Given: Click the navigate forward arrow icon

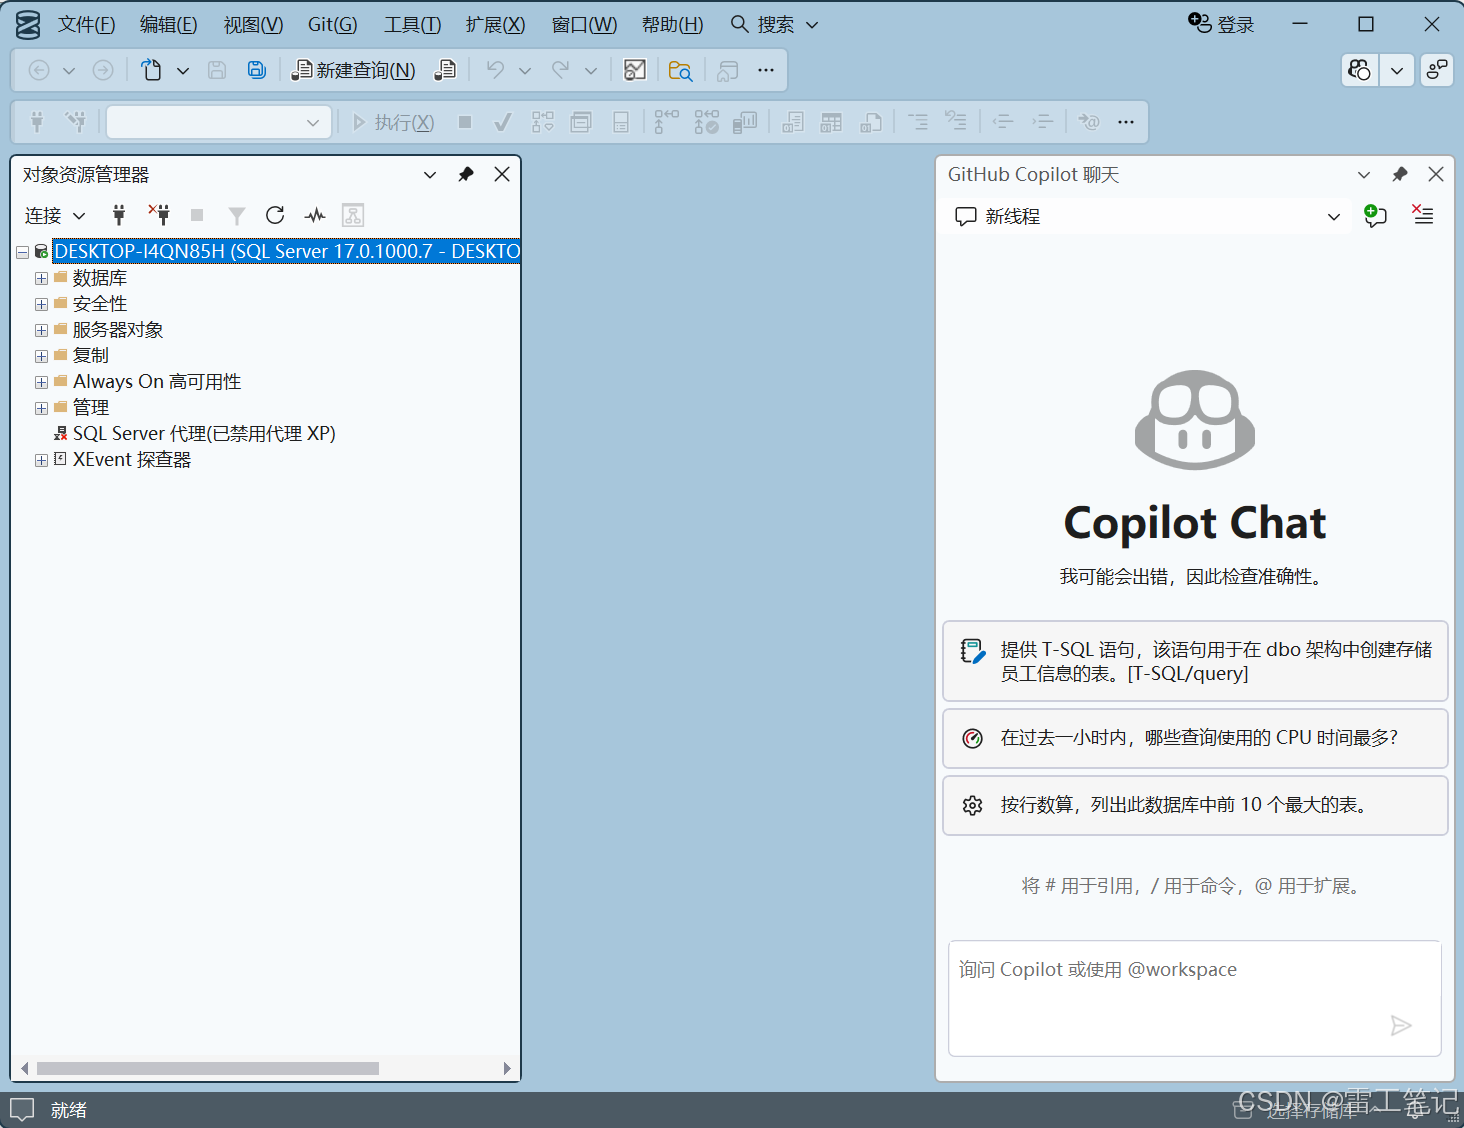Looking at the screenshot, I should click(103, 70).
